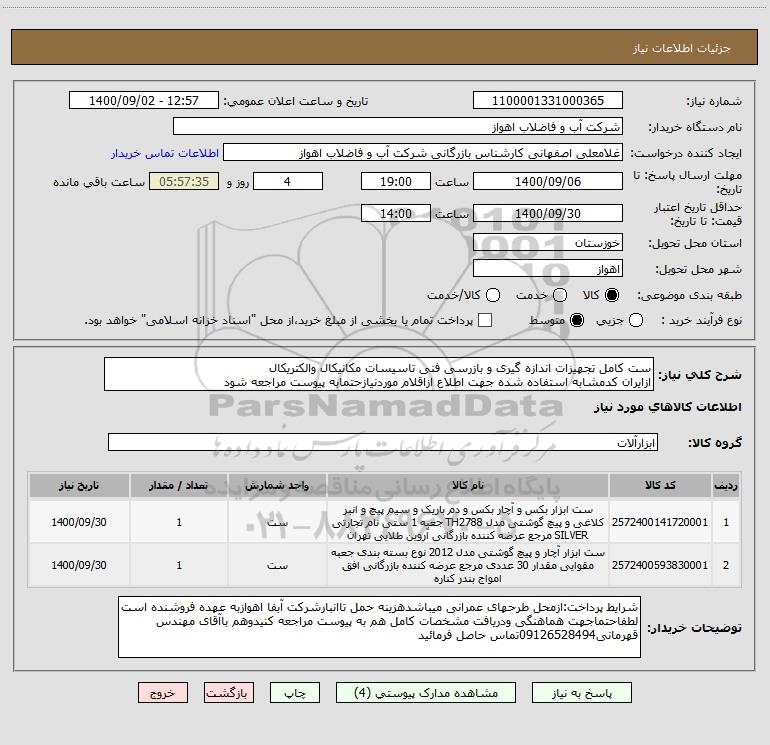
Task: Click the 'واحد شمارش' column header
Action: (277, 485)
